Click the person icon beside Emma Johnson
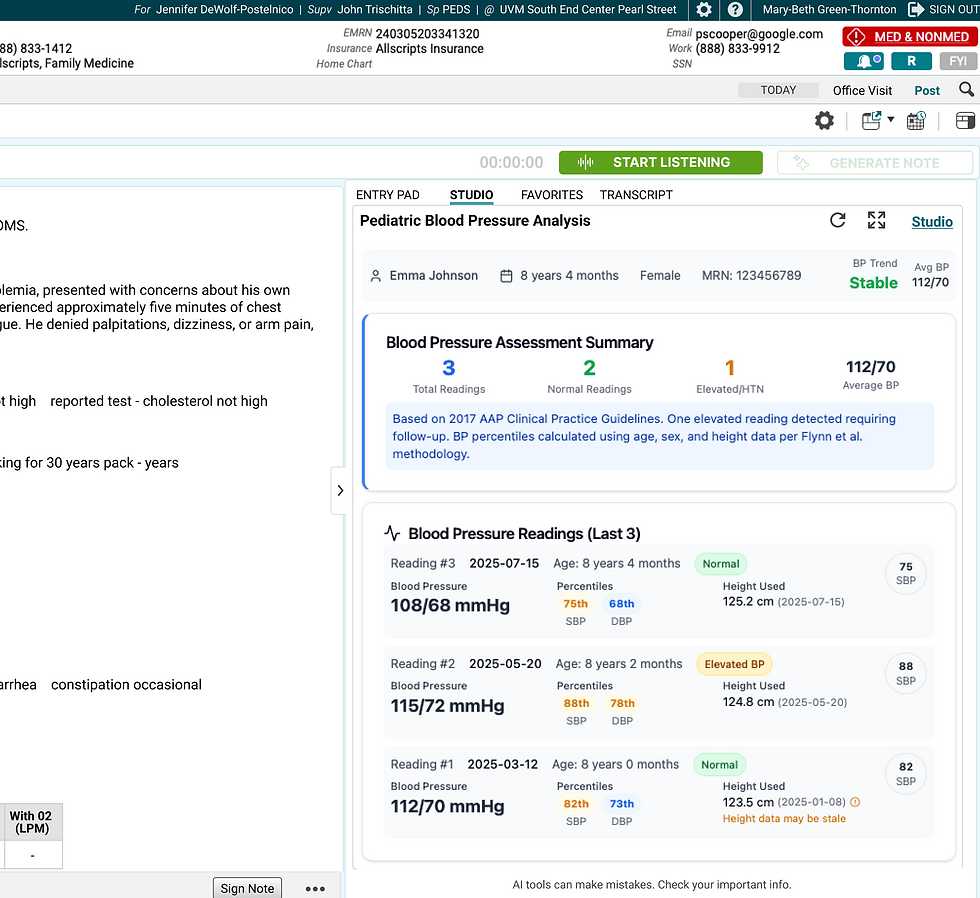The width and height of the screenshot is (980, 898). click(x=376, y=276)
